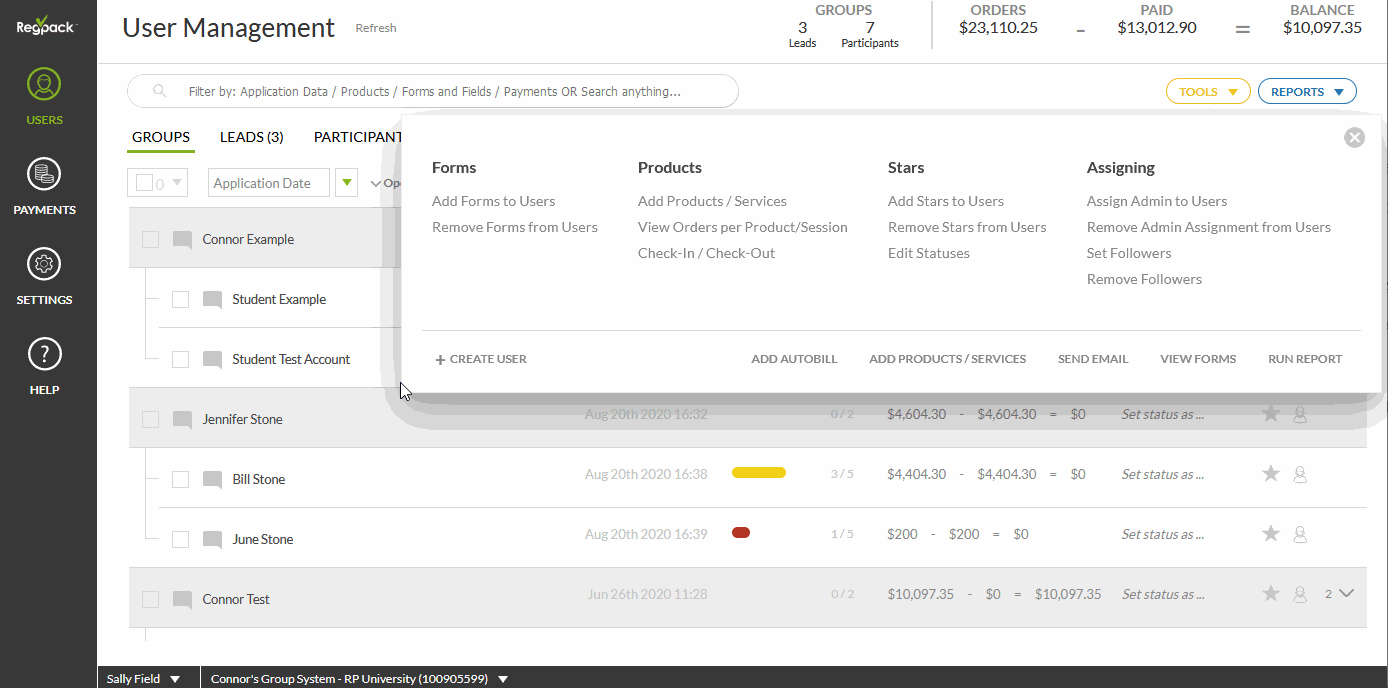1388x688 pixels.
Task: Switch to the LEADS tab
Action: [x=251, y=136]
